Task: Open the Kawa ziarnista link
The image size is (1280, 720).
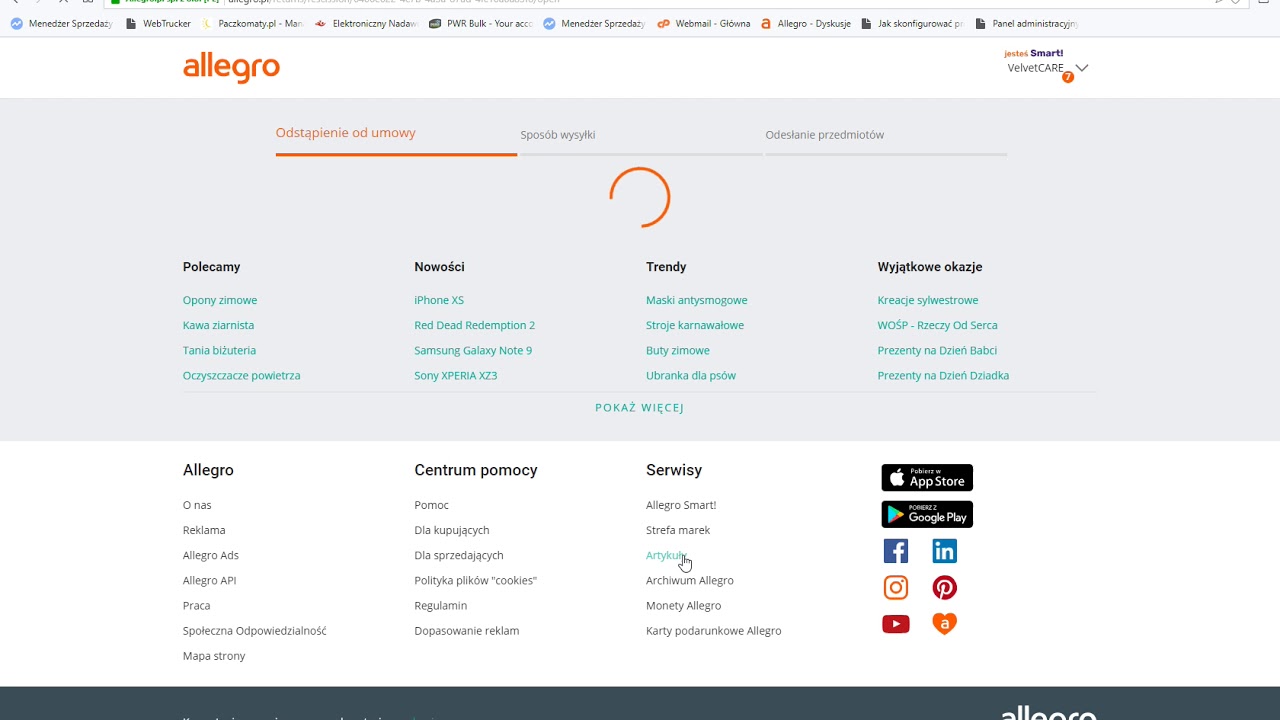Action: (x=218, y=325)
